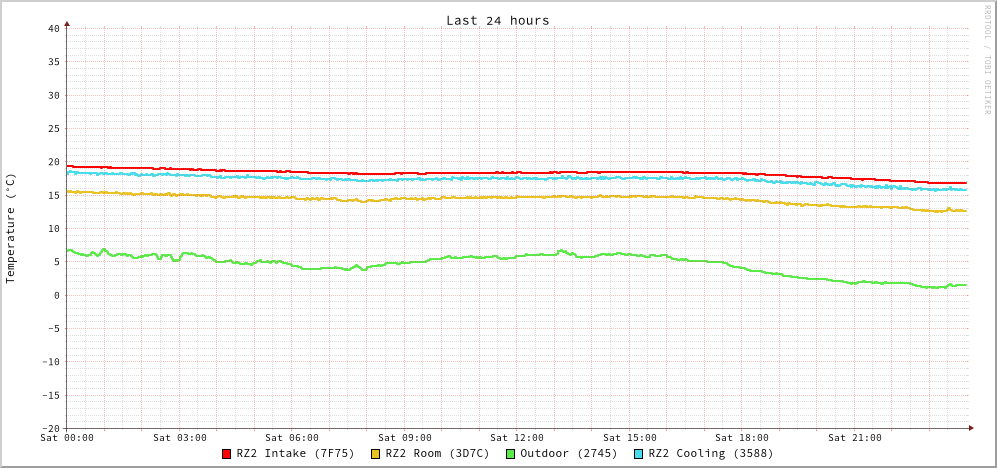Screen dimensions: 997x468
Task: Click the 40 value on temperature axis
Action: (x=53, y=28)
